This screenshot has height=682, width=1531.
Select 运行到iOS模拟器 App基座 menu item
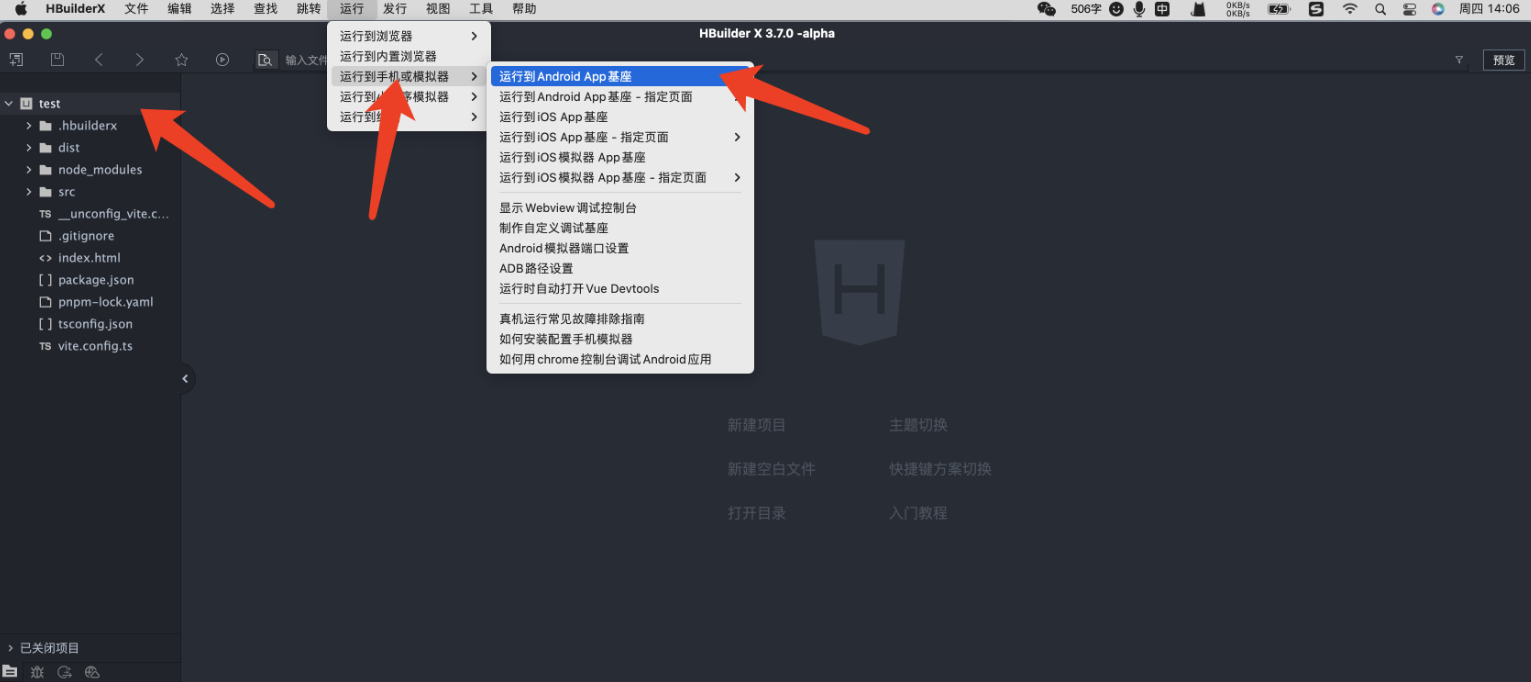[620, 157]
